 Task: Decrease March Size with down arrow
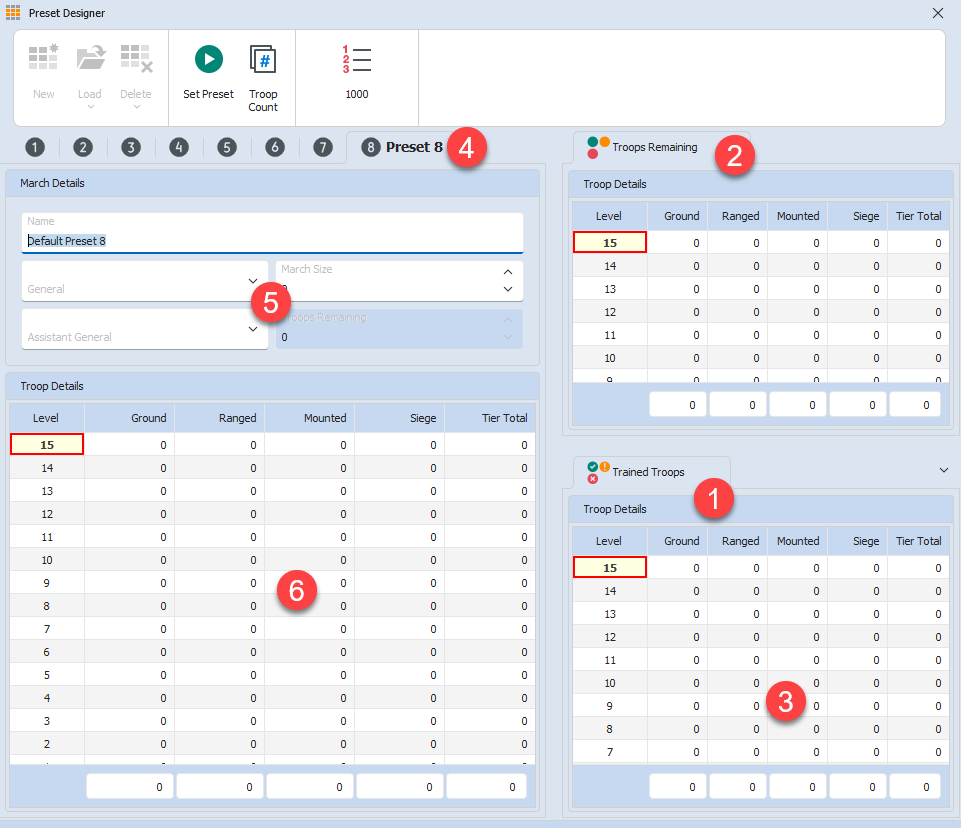(x=507, y=289)
